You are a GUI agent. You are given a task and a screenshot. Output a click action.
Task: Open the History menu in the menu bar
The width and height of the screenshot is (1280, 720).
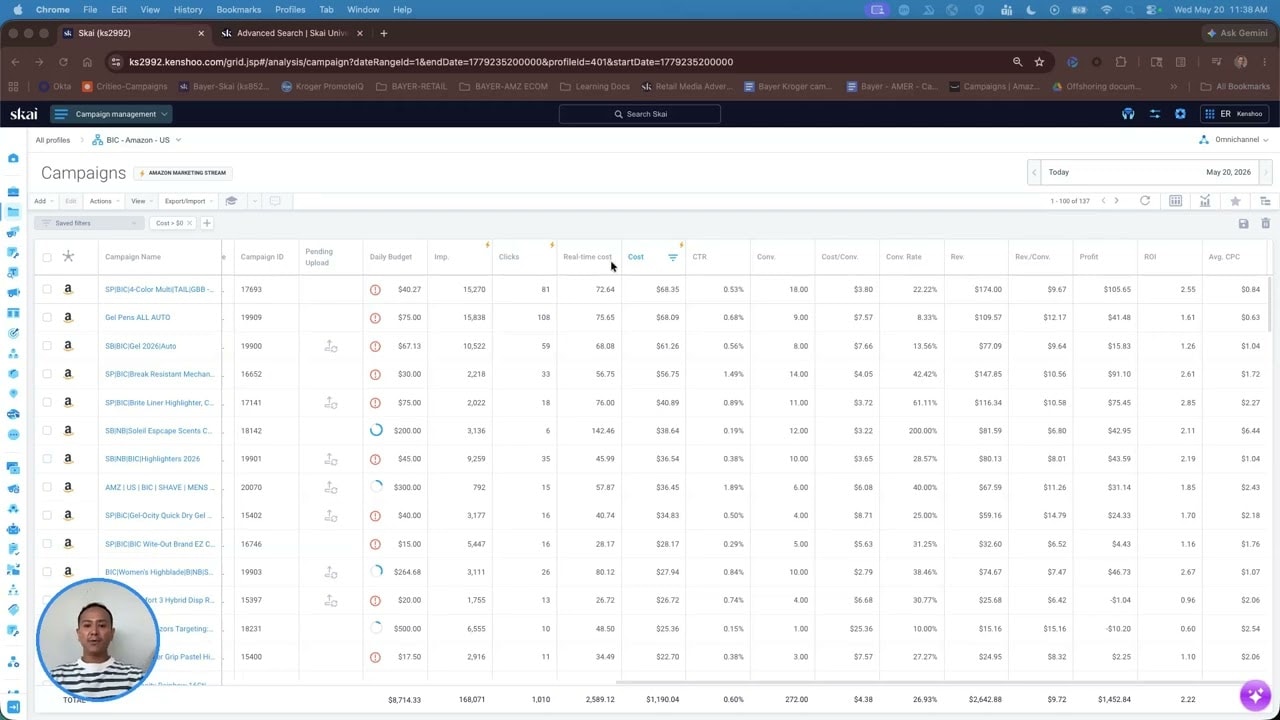(188, 10)
